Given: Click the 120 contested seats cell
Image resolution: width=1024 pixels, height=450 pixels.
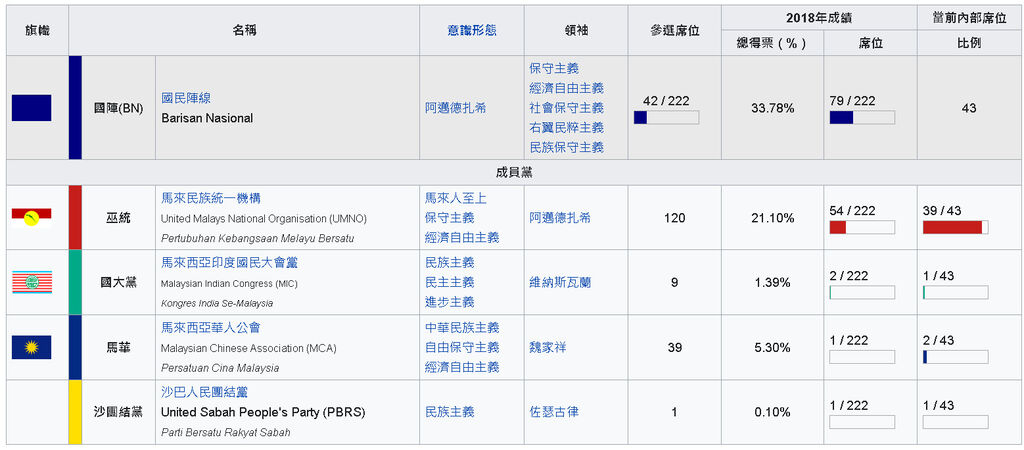Looking at the screenshot, I should [x=675, y=217].
